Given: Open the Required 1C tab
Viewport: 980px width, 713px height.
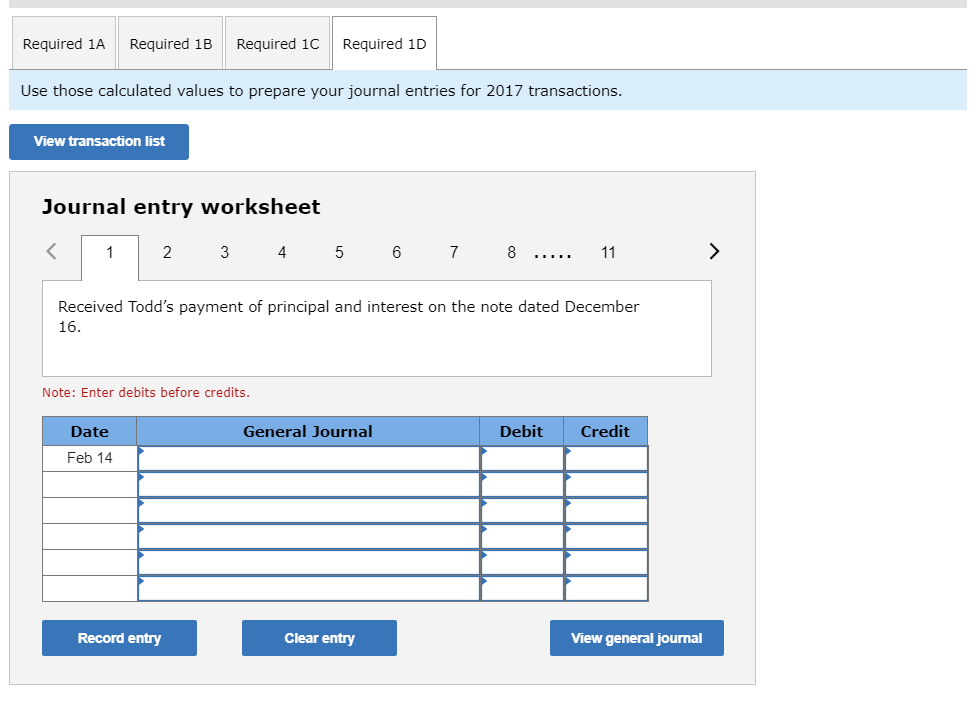Looking at the screenshot, I should [277, 43].
